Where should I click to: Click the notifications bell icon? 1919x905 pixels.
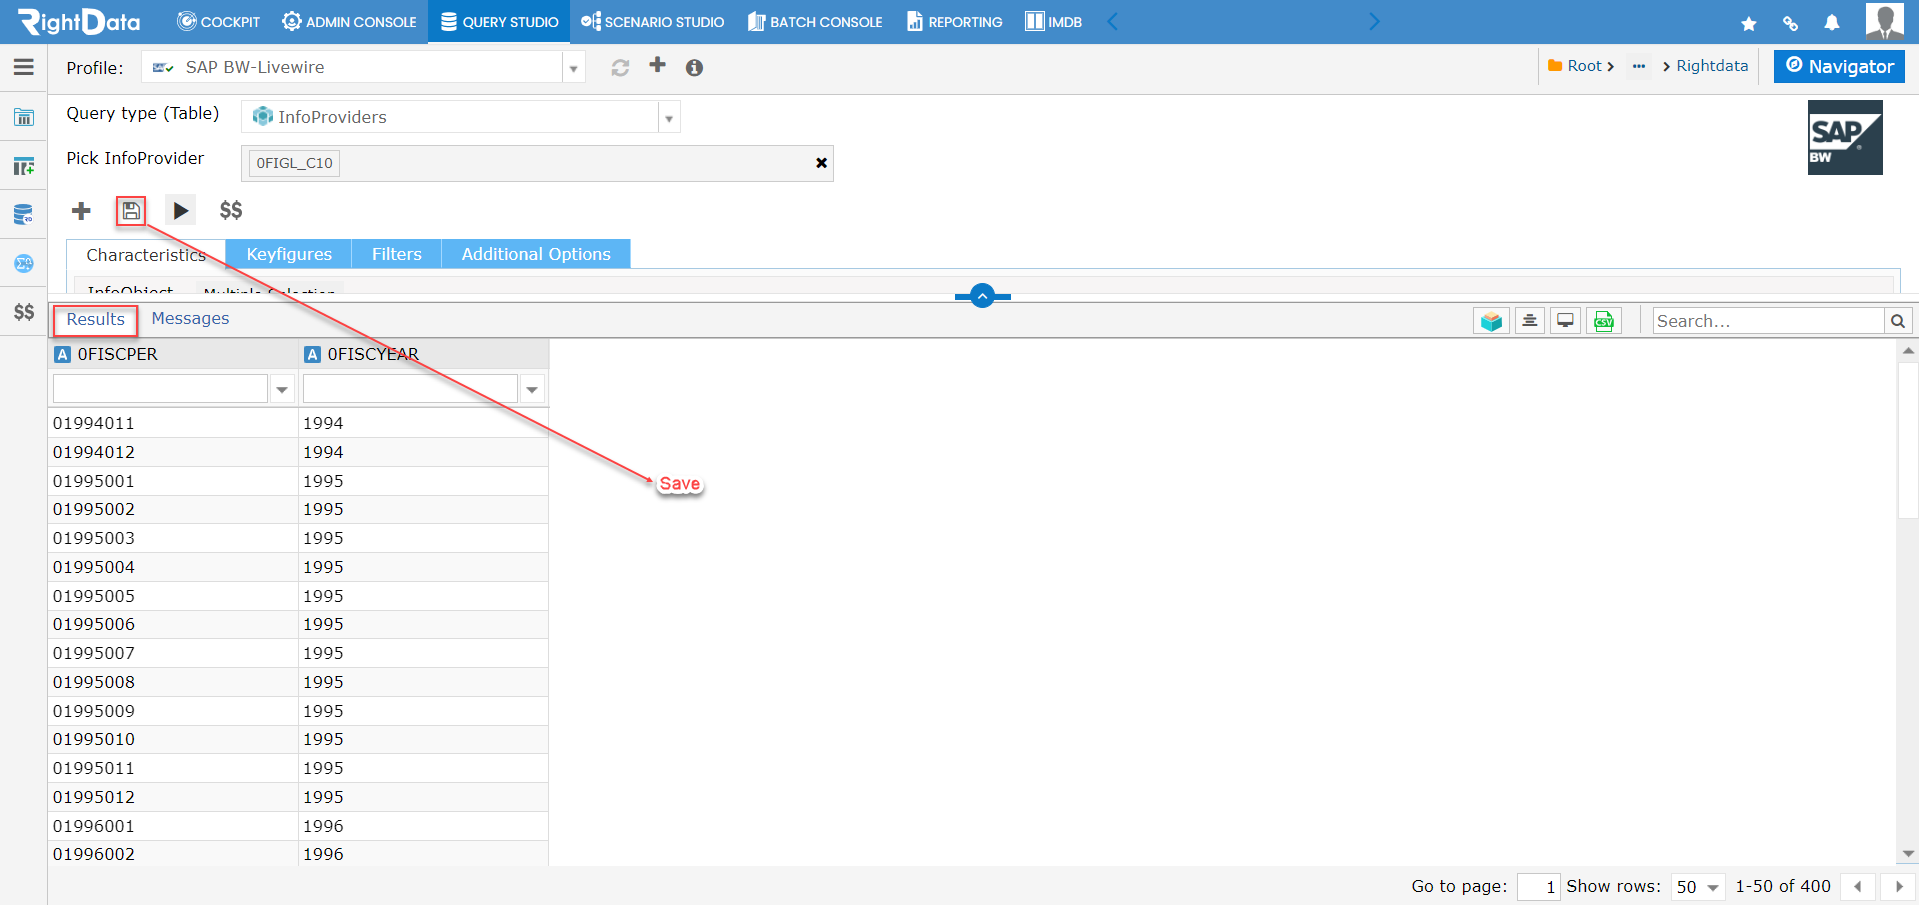click(1831, 21)
